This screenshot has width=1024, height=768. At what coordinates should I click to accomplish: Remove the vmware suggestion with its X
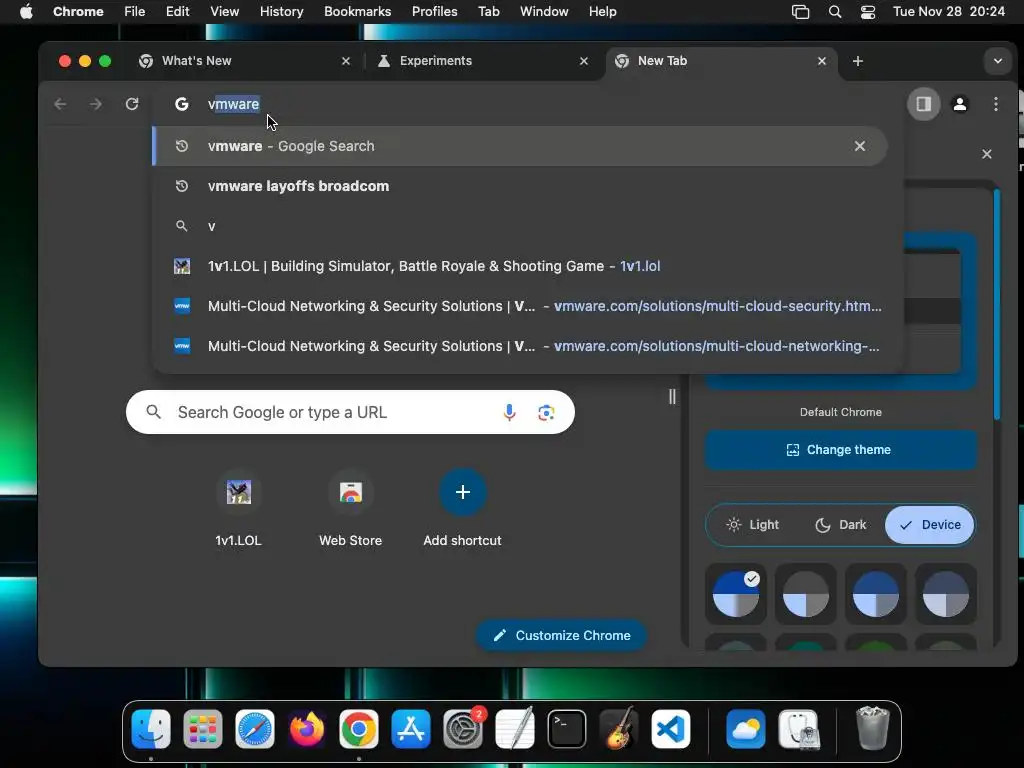pyautogui.click(x=859, y=146)
